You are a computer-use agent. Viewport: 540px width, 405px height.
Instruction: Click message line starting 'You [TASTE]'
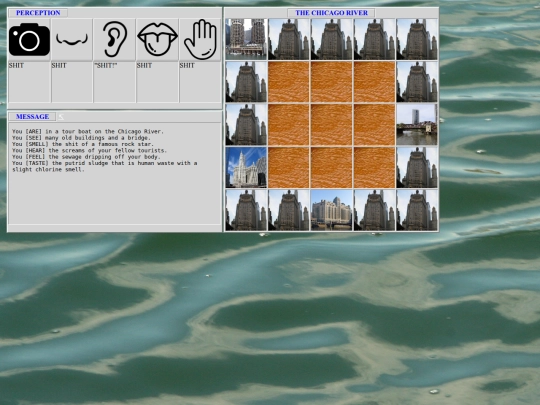(x=105, y=166)
